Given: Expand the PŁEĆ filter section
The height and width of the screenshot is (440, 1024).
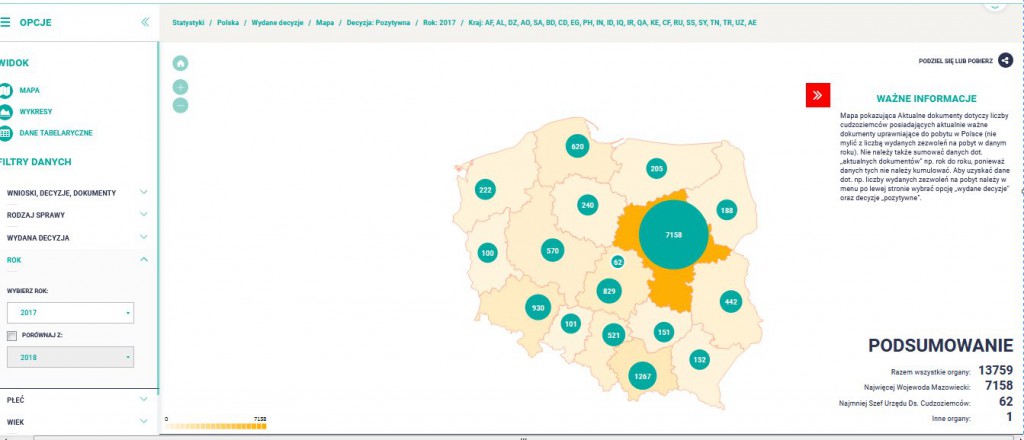Looking at the screenshot, I should click(x=144, y=399).
